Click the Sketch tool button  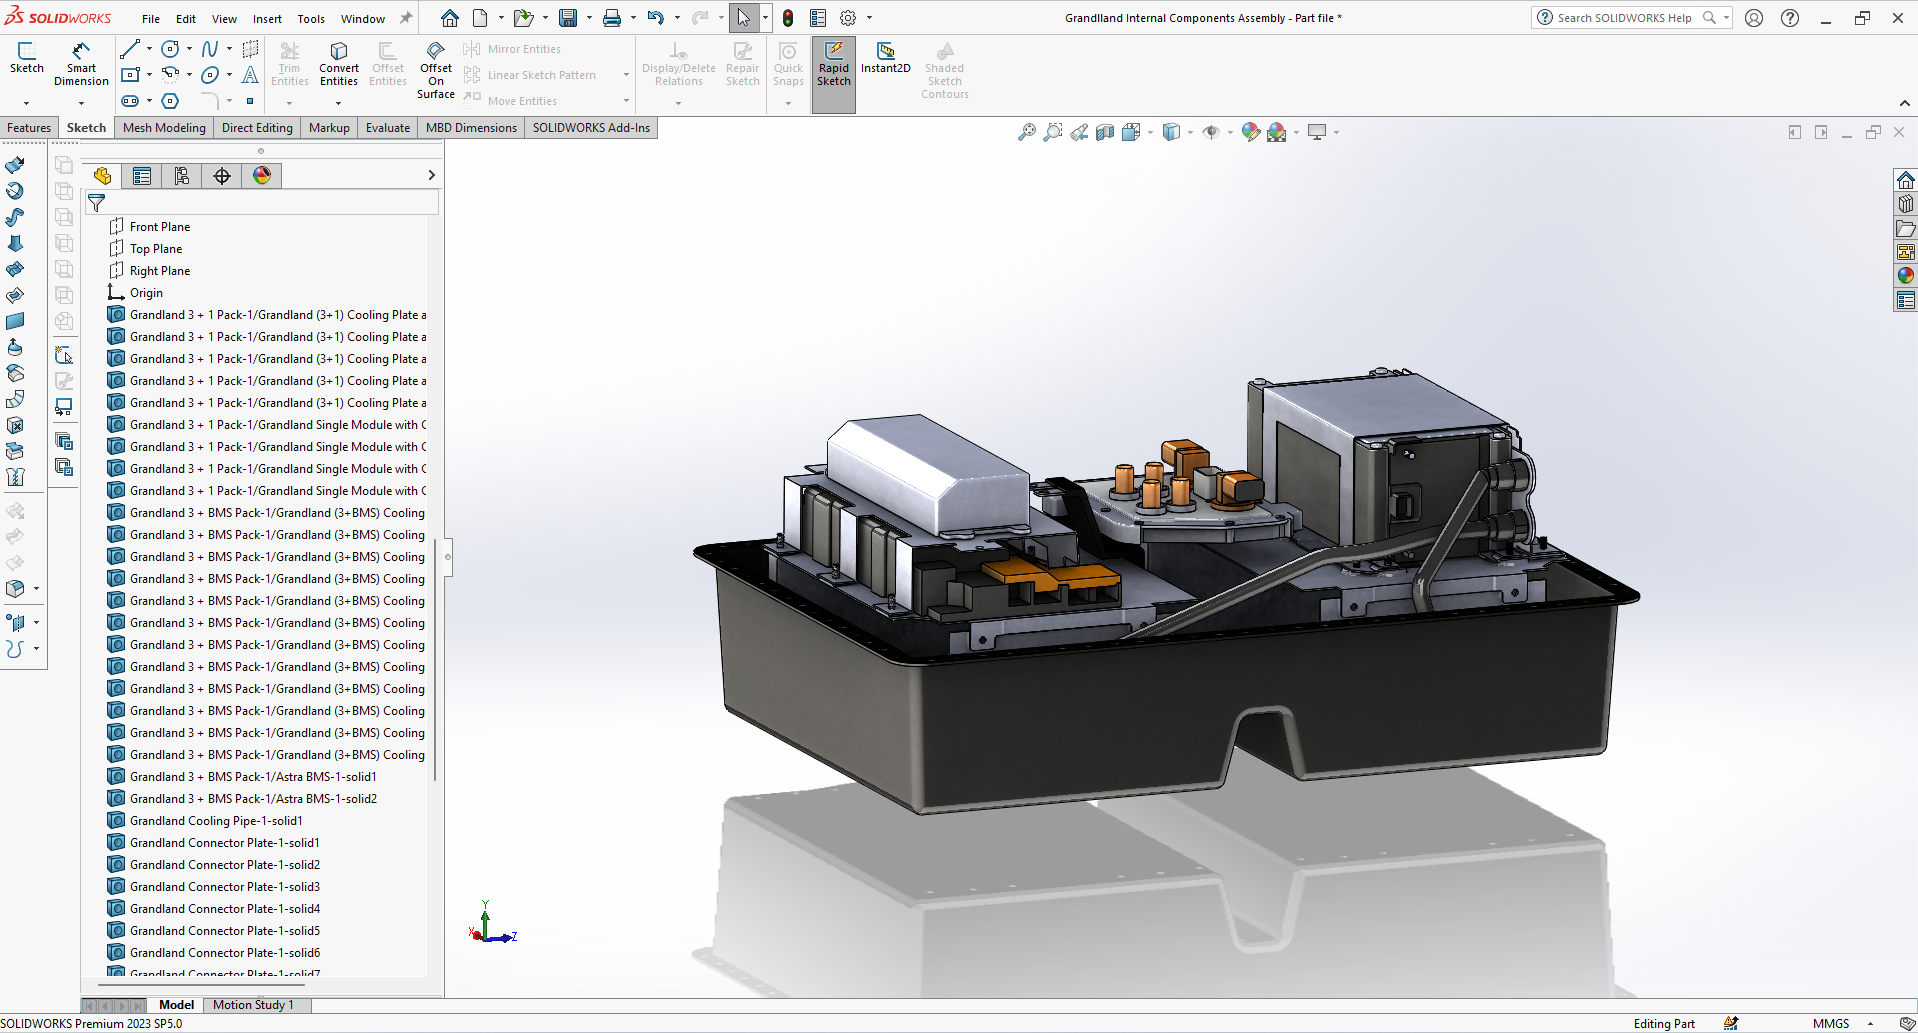point(27,58)
